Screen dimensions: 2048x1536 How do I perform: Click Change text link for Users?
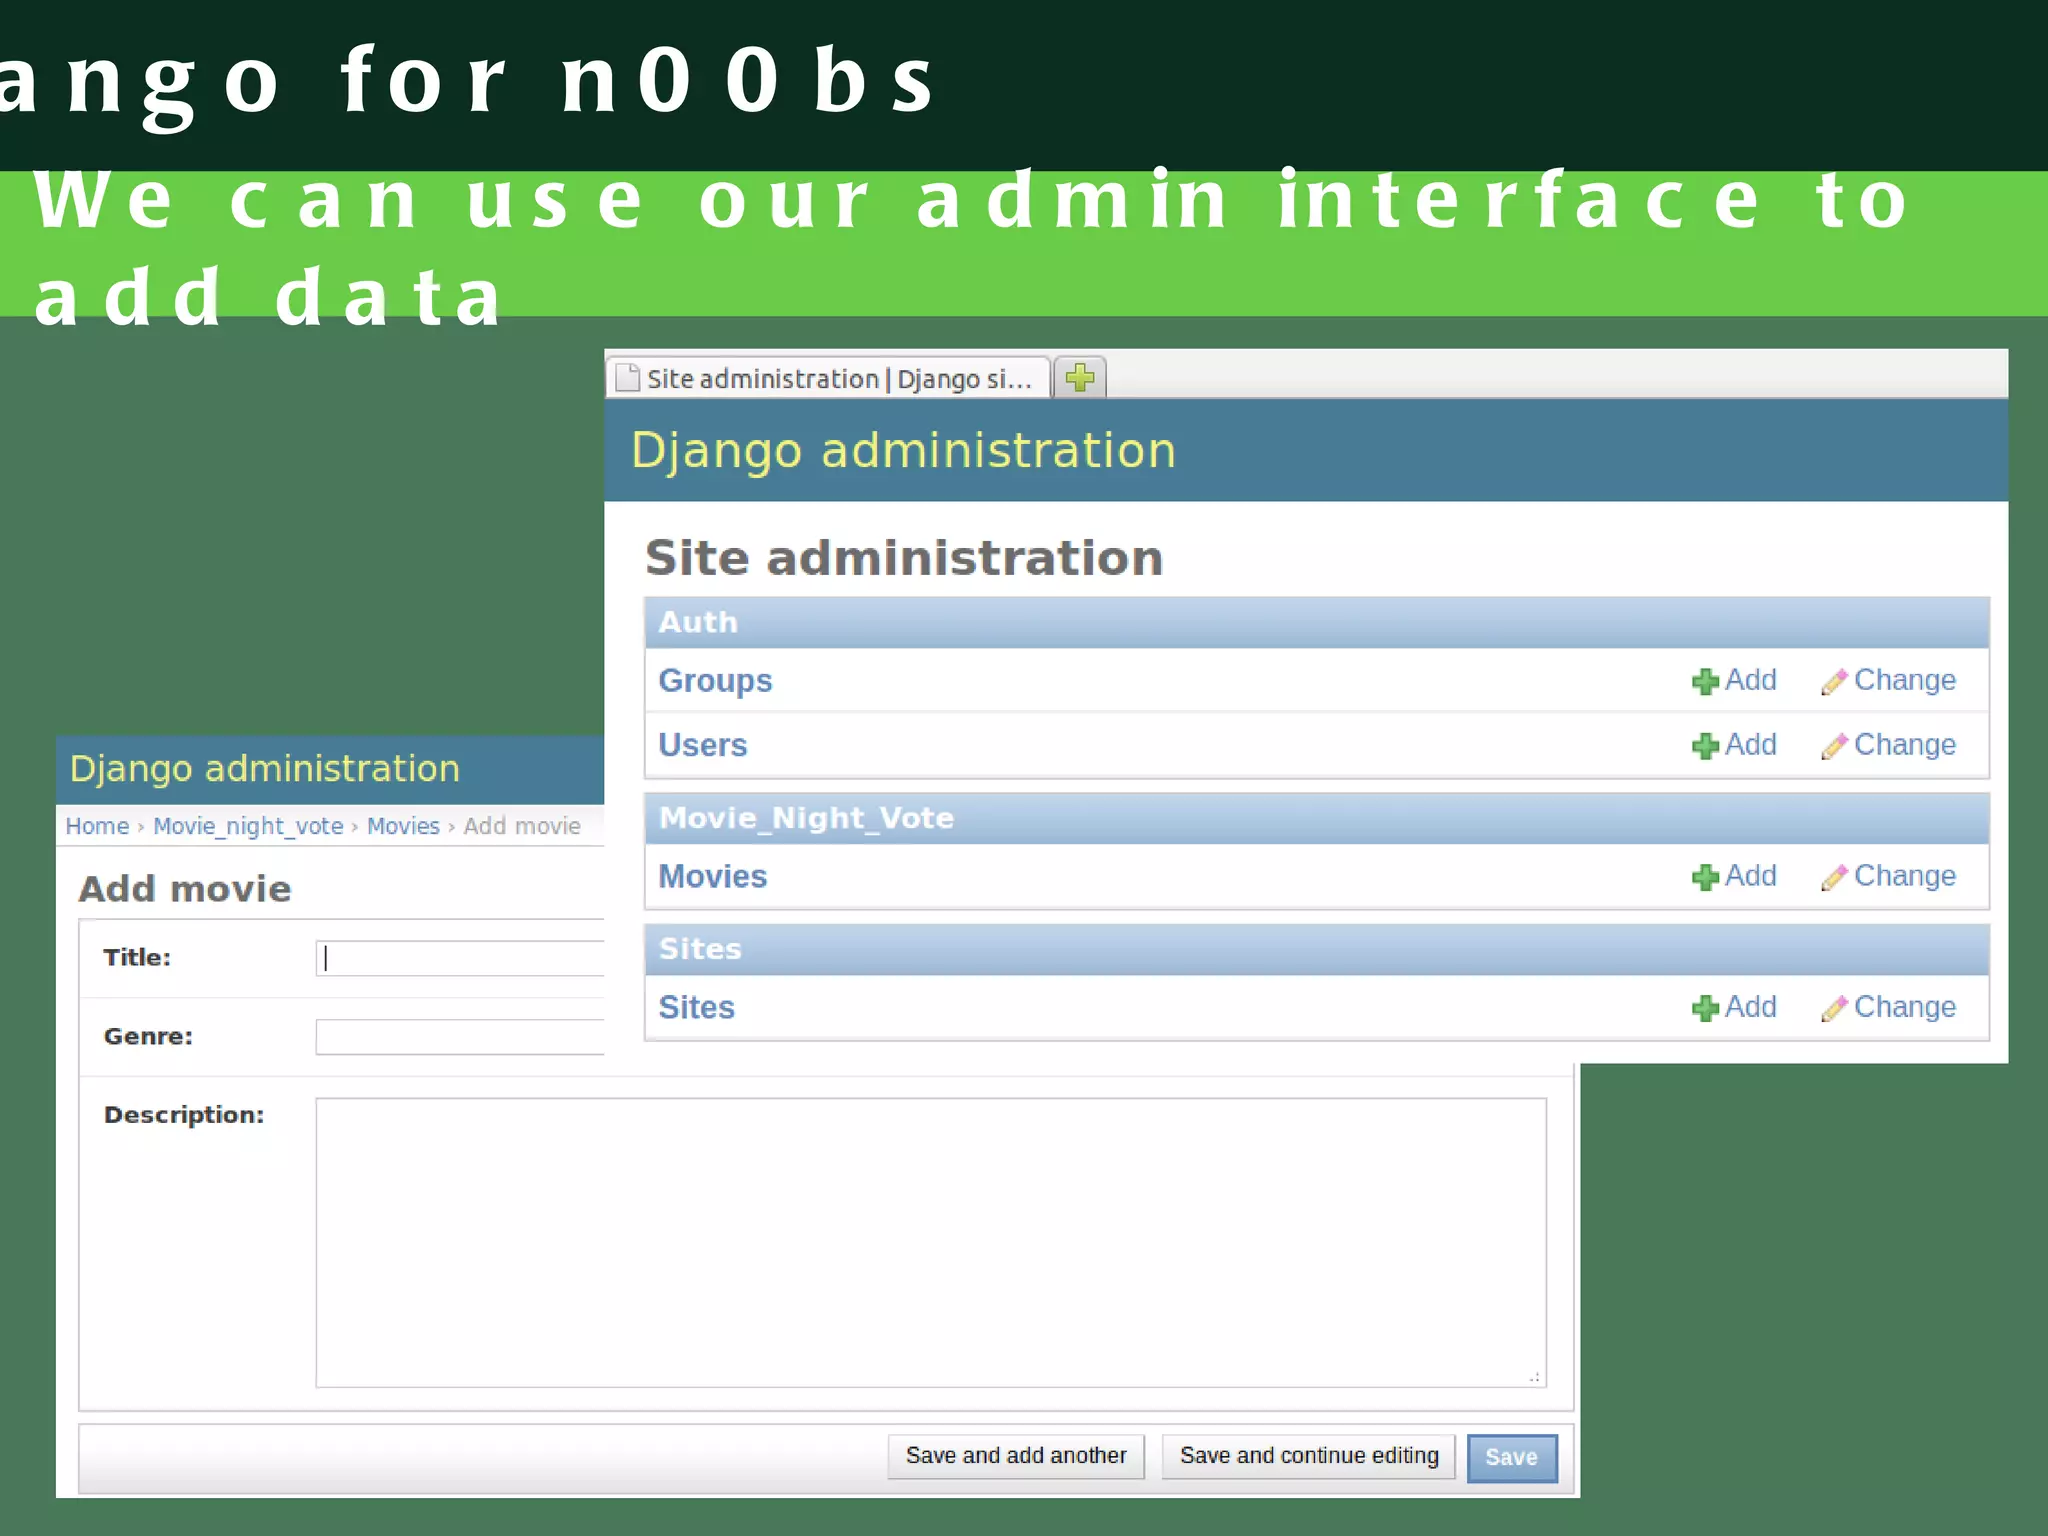(1904, 745)
